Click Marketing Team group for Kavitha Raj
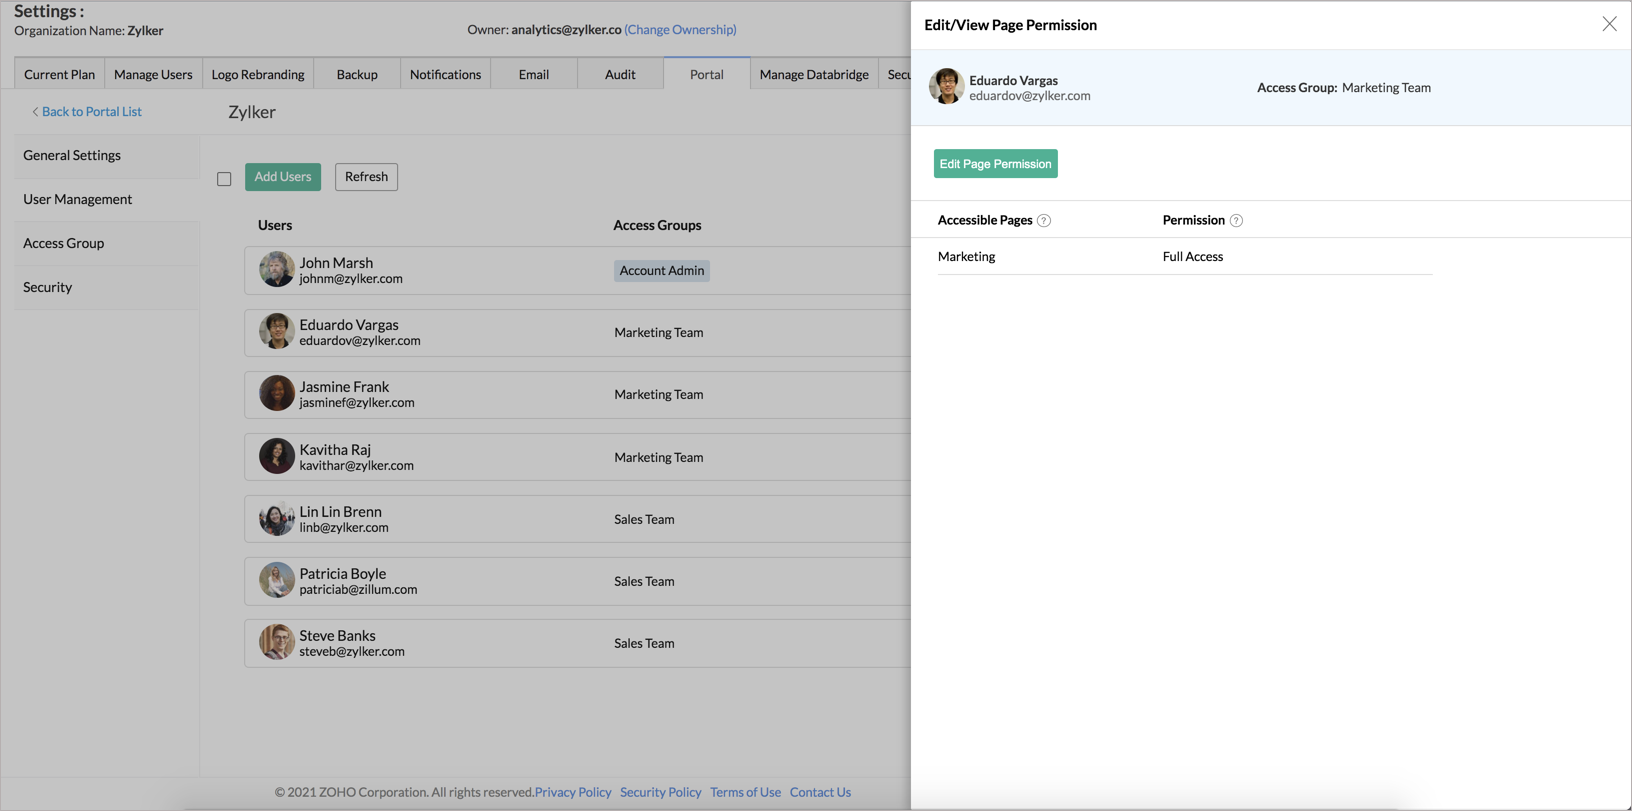 (659, 458)
